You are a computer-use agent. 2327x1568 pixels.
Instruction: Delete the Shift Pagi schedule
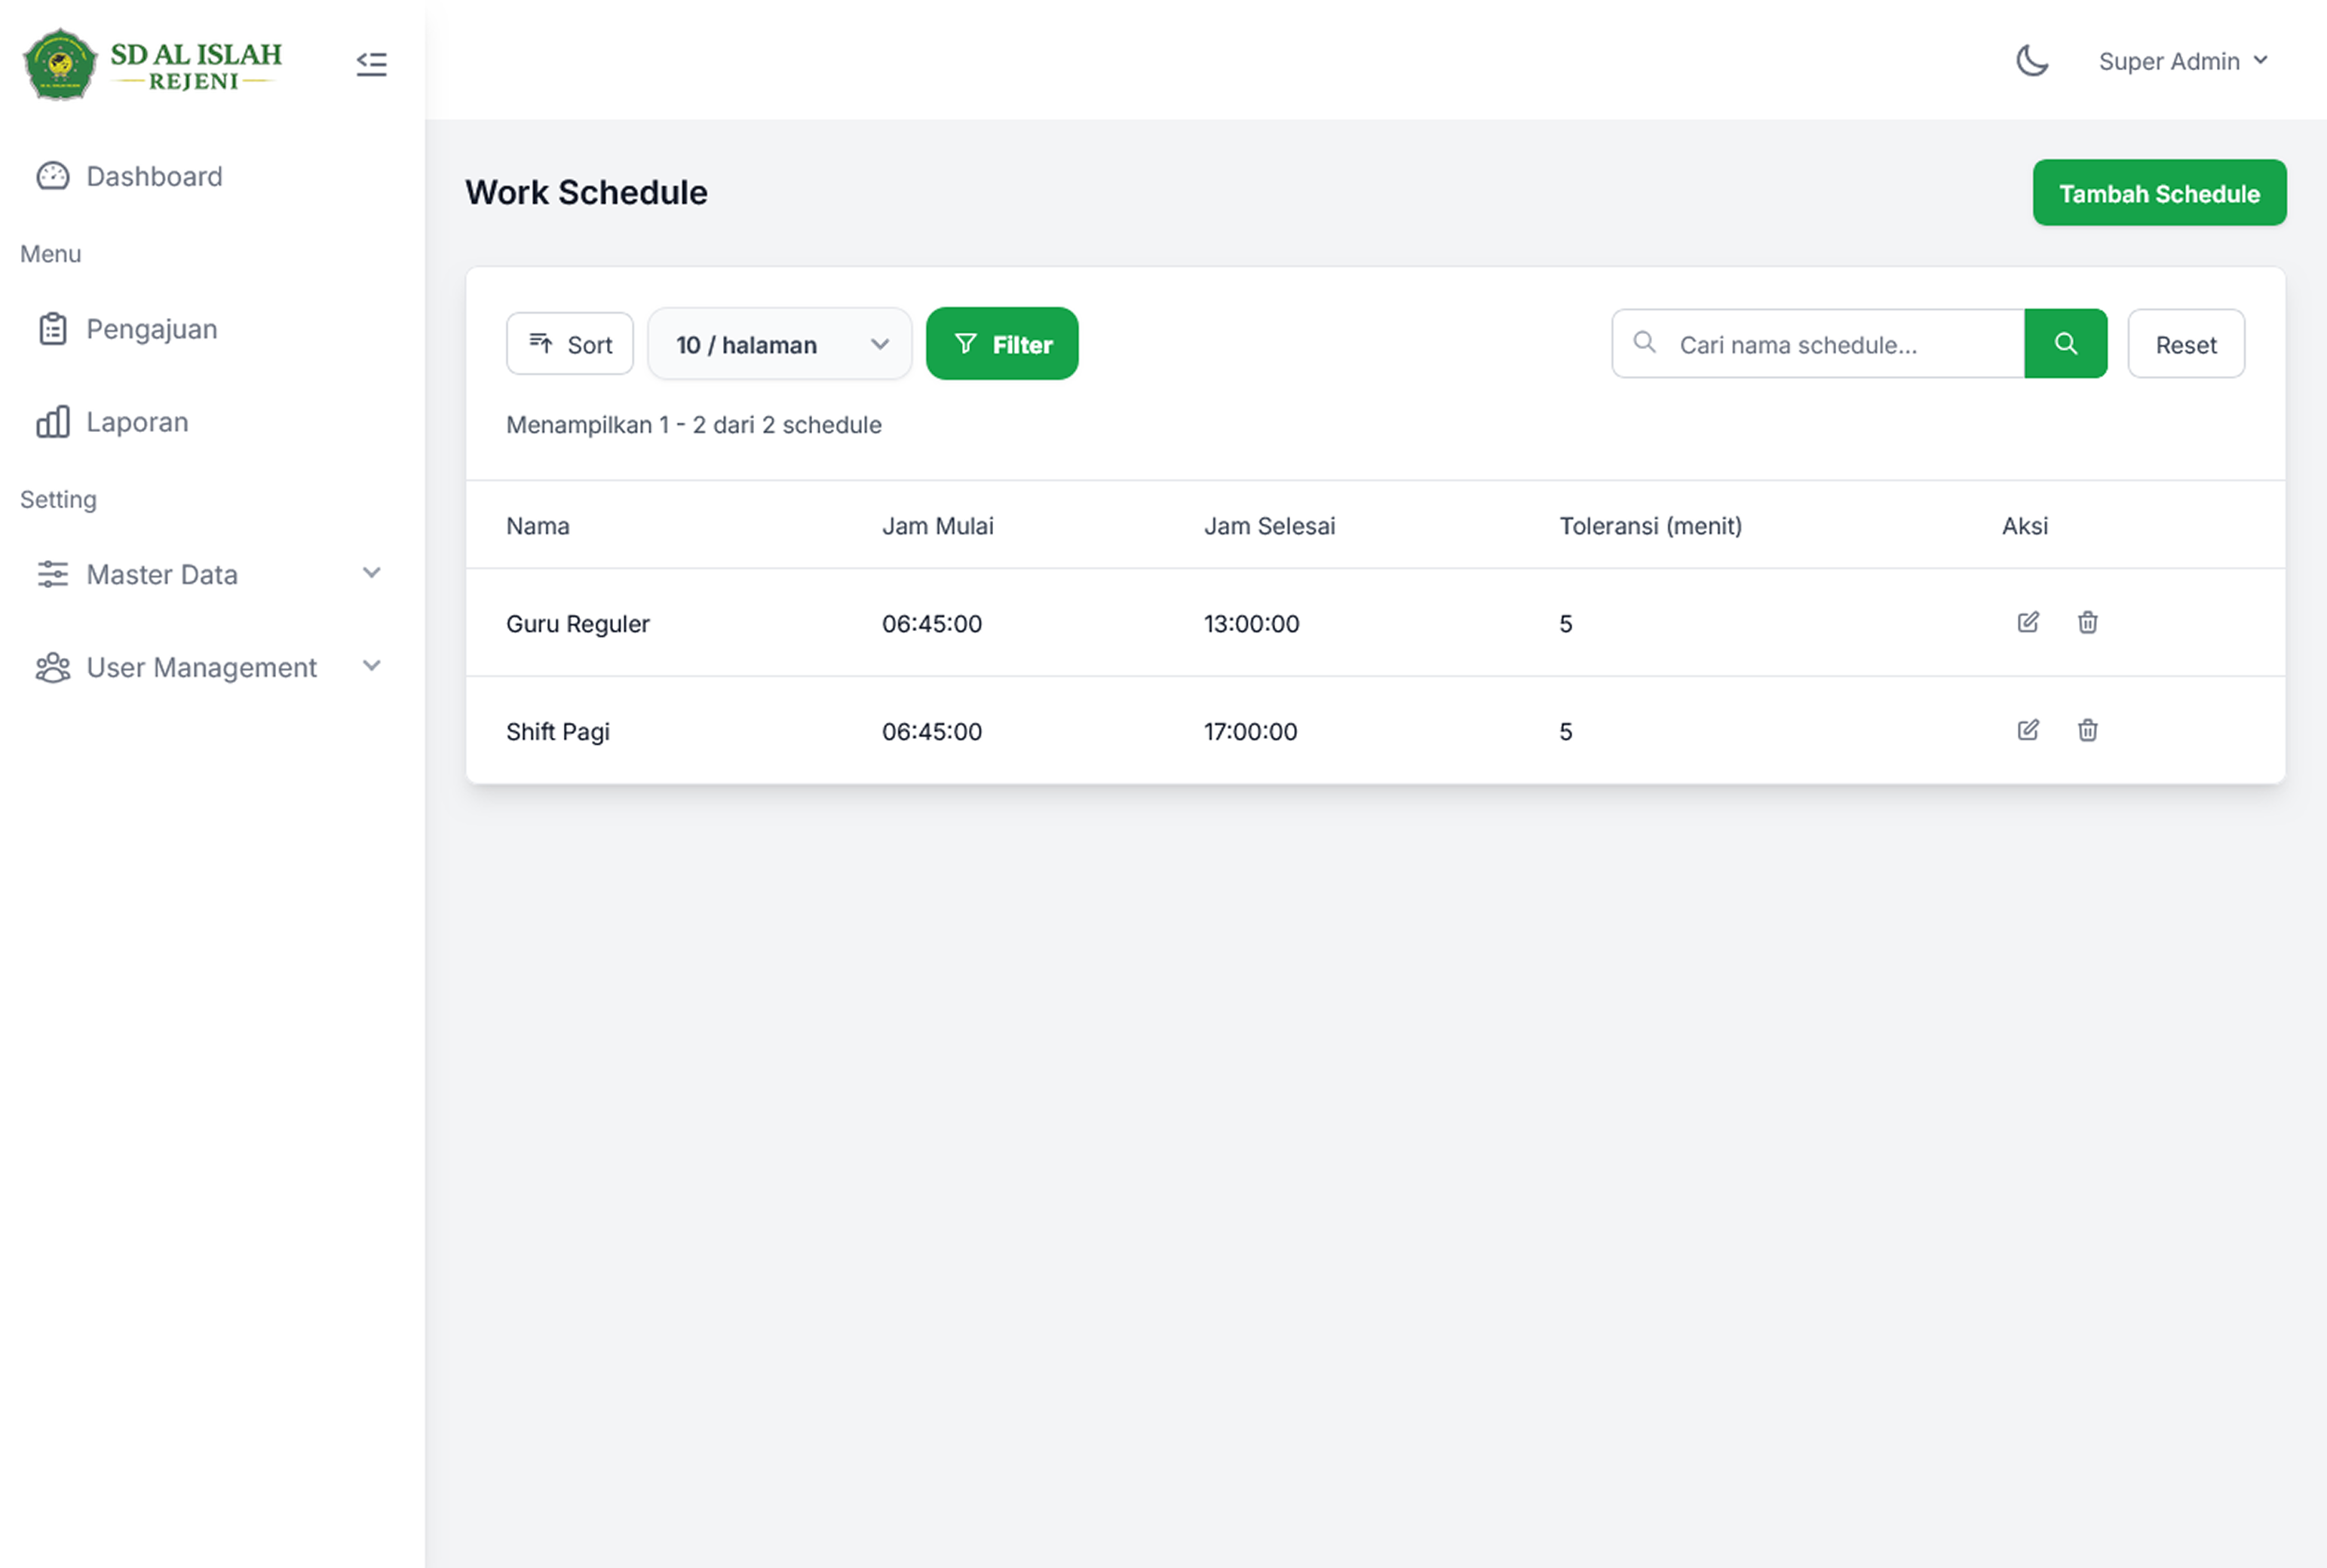tap(2088, 730)
